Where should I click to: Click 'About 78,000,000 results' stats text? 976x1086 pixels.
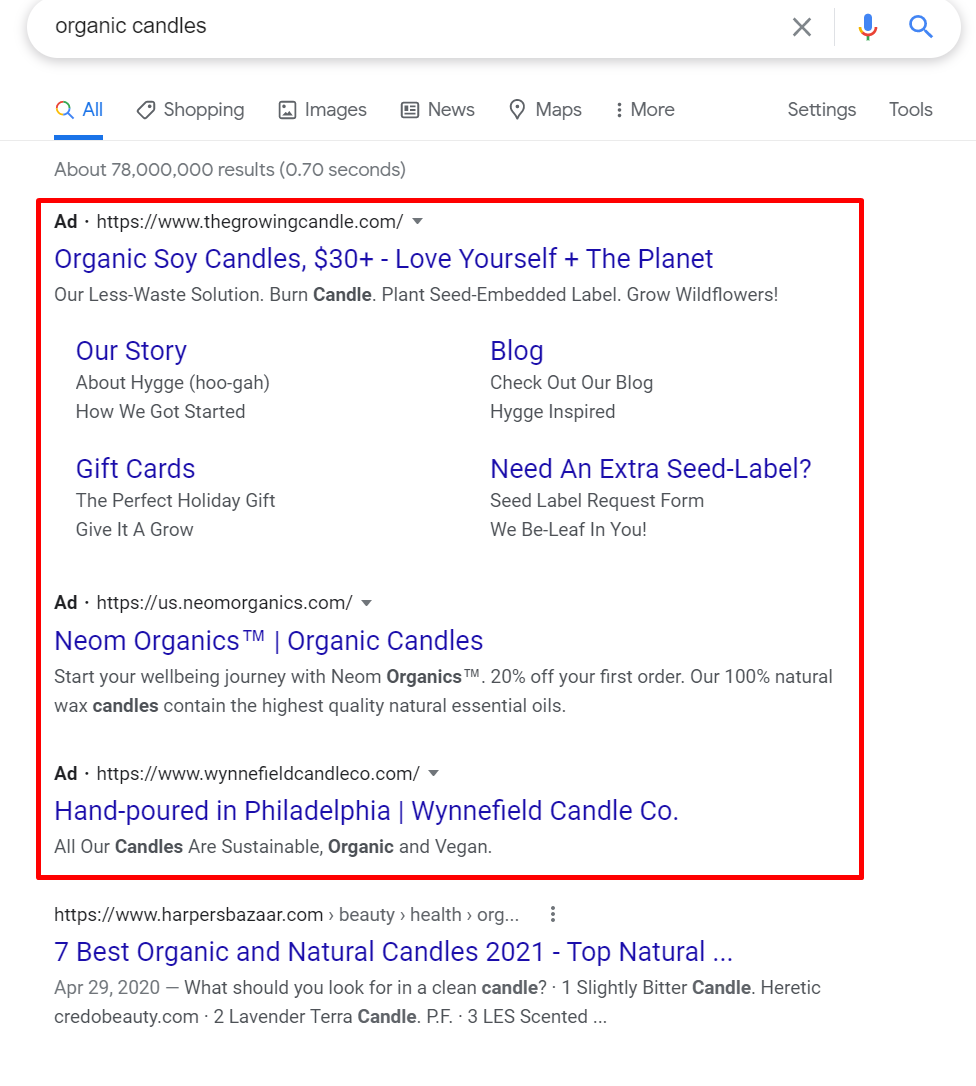tap(230, 170)
